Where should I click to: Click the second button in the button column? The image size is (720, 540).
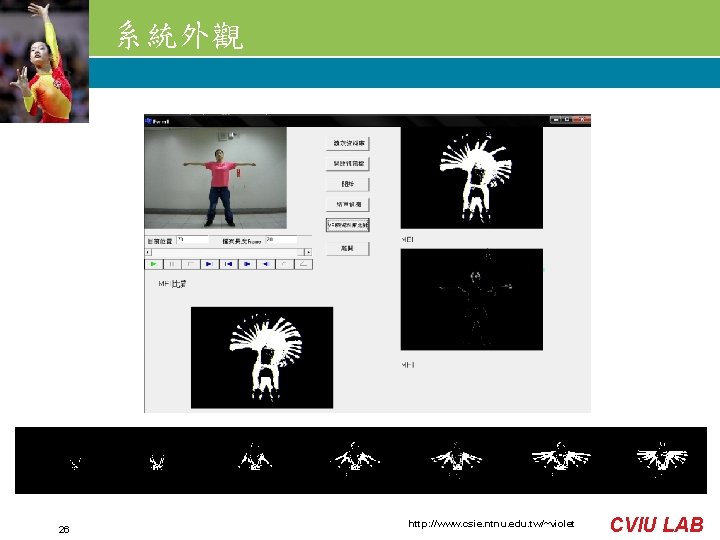tap(348, 163)
